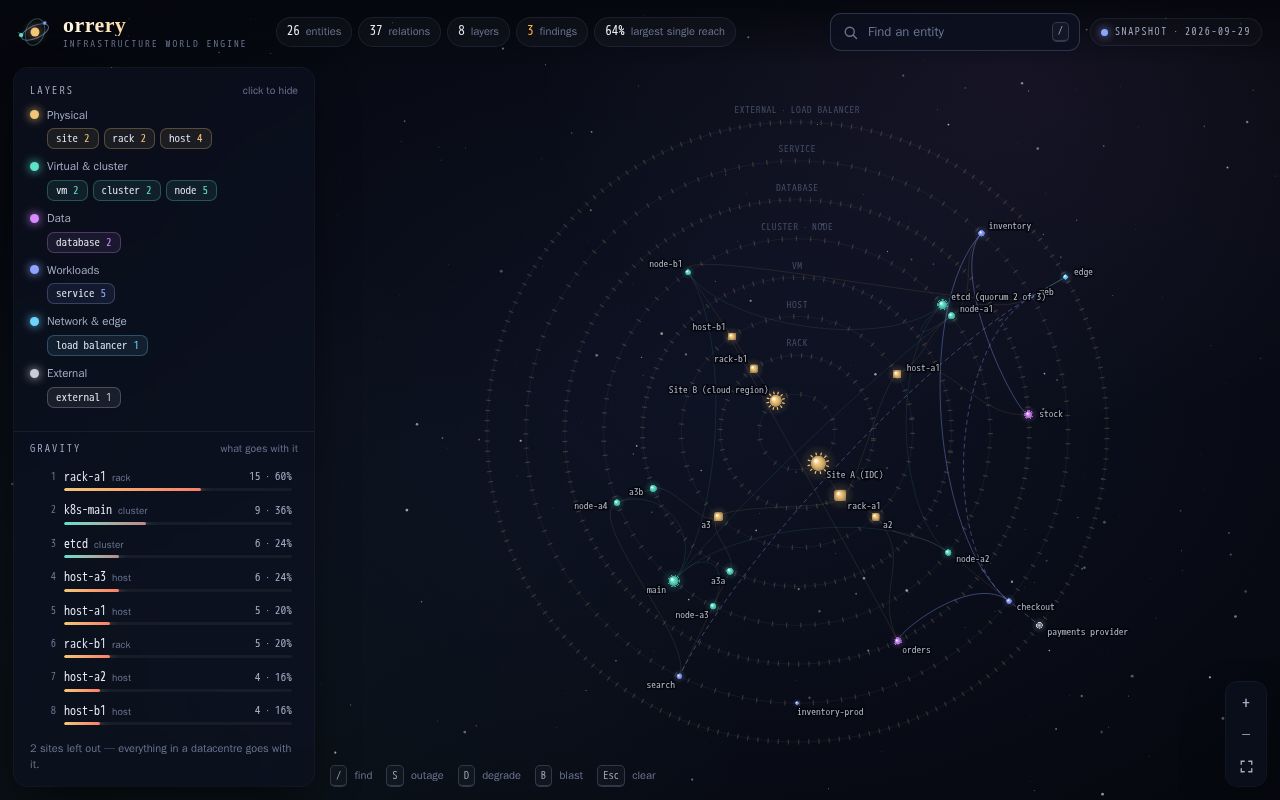1280x800 pixels.
Task: Select the stock database node
Action: tap(1028, 414)
